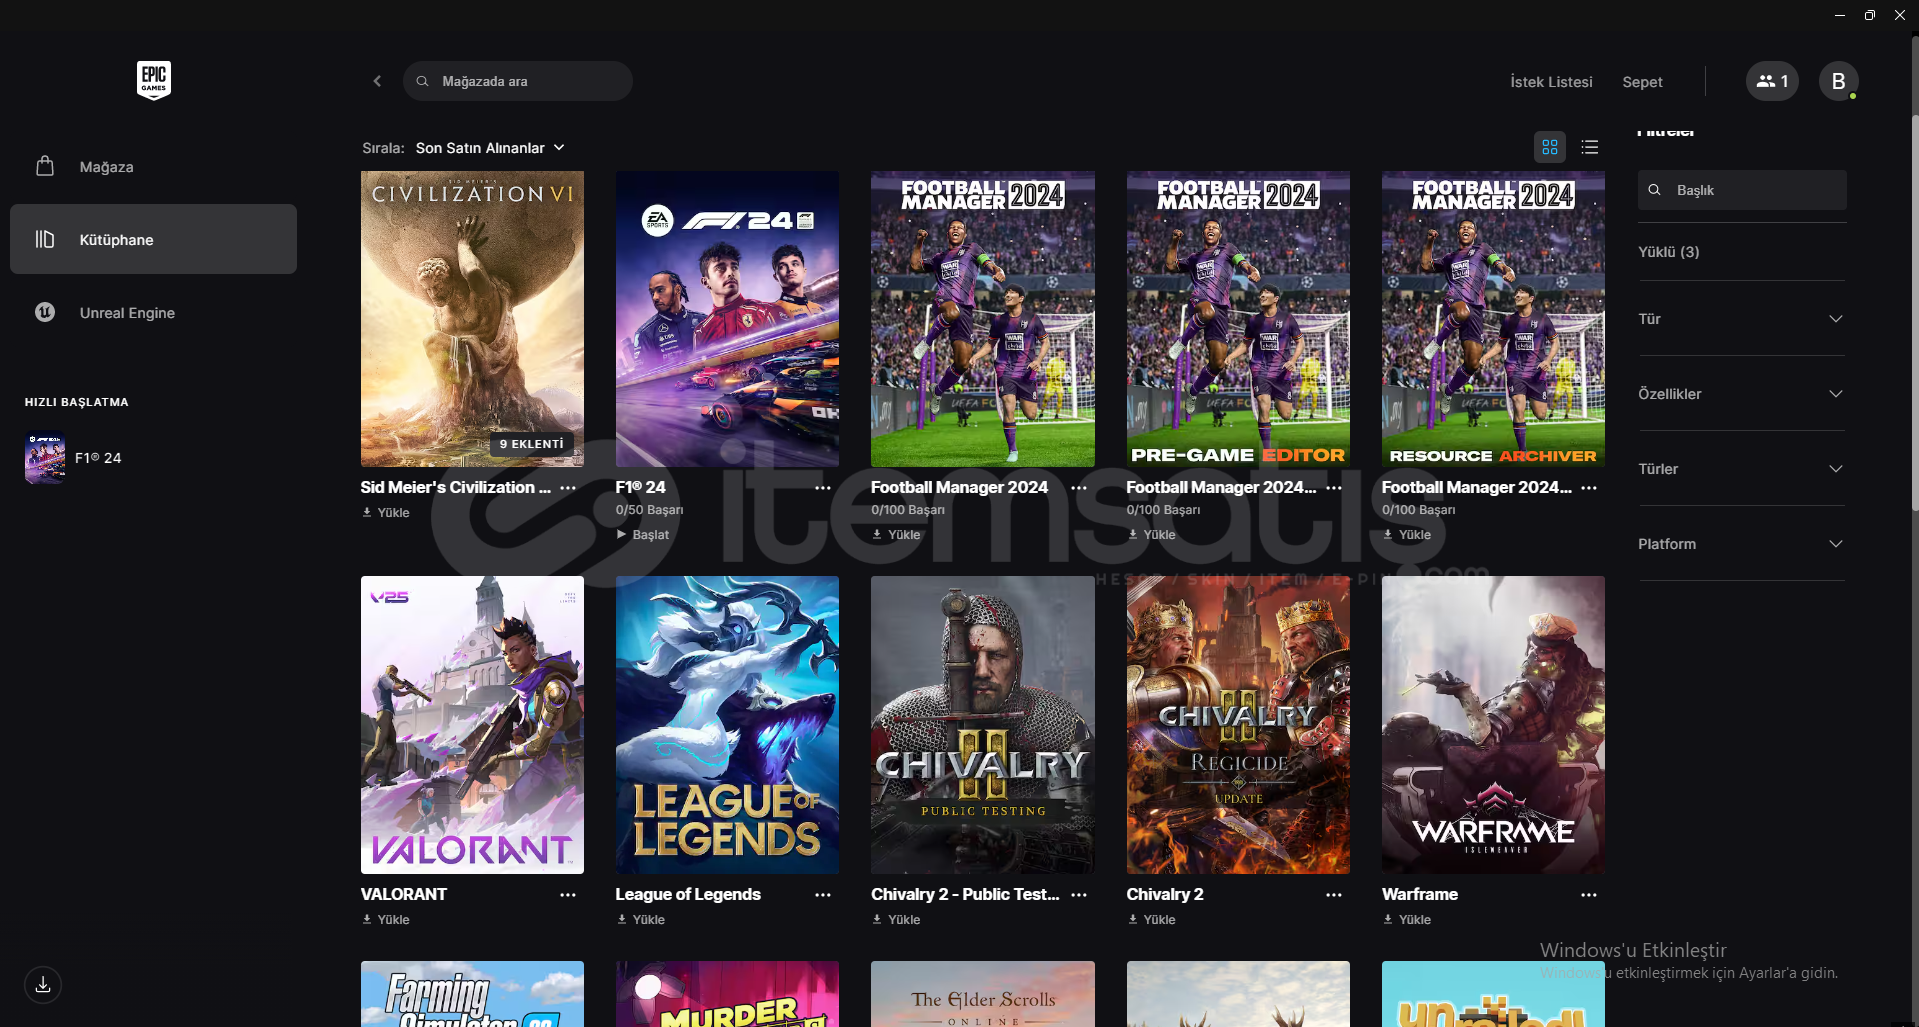Image resolution: width=1919 pixels, height=1027 pixels.
Task: Open options for Football Manager Resource Archiver
Action: (1589, 488)
